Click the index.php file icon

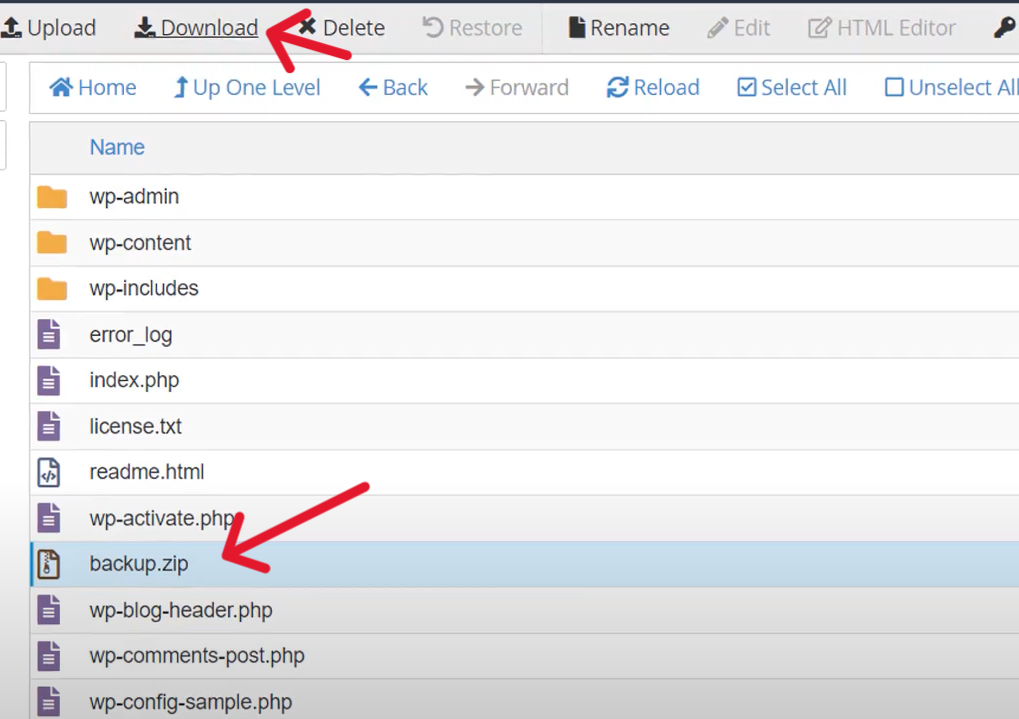49,380
